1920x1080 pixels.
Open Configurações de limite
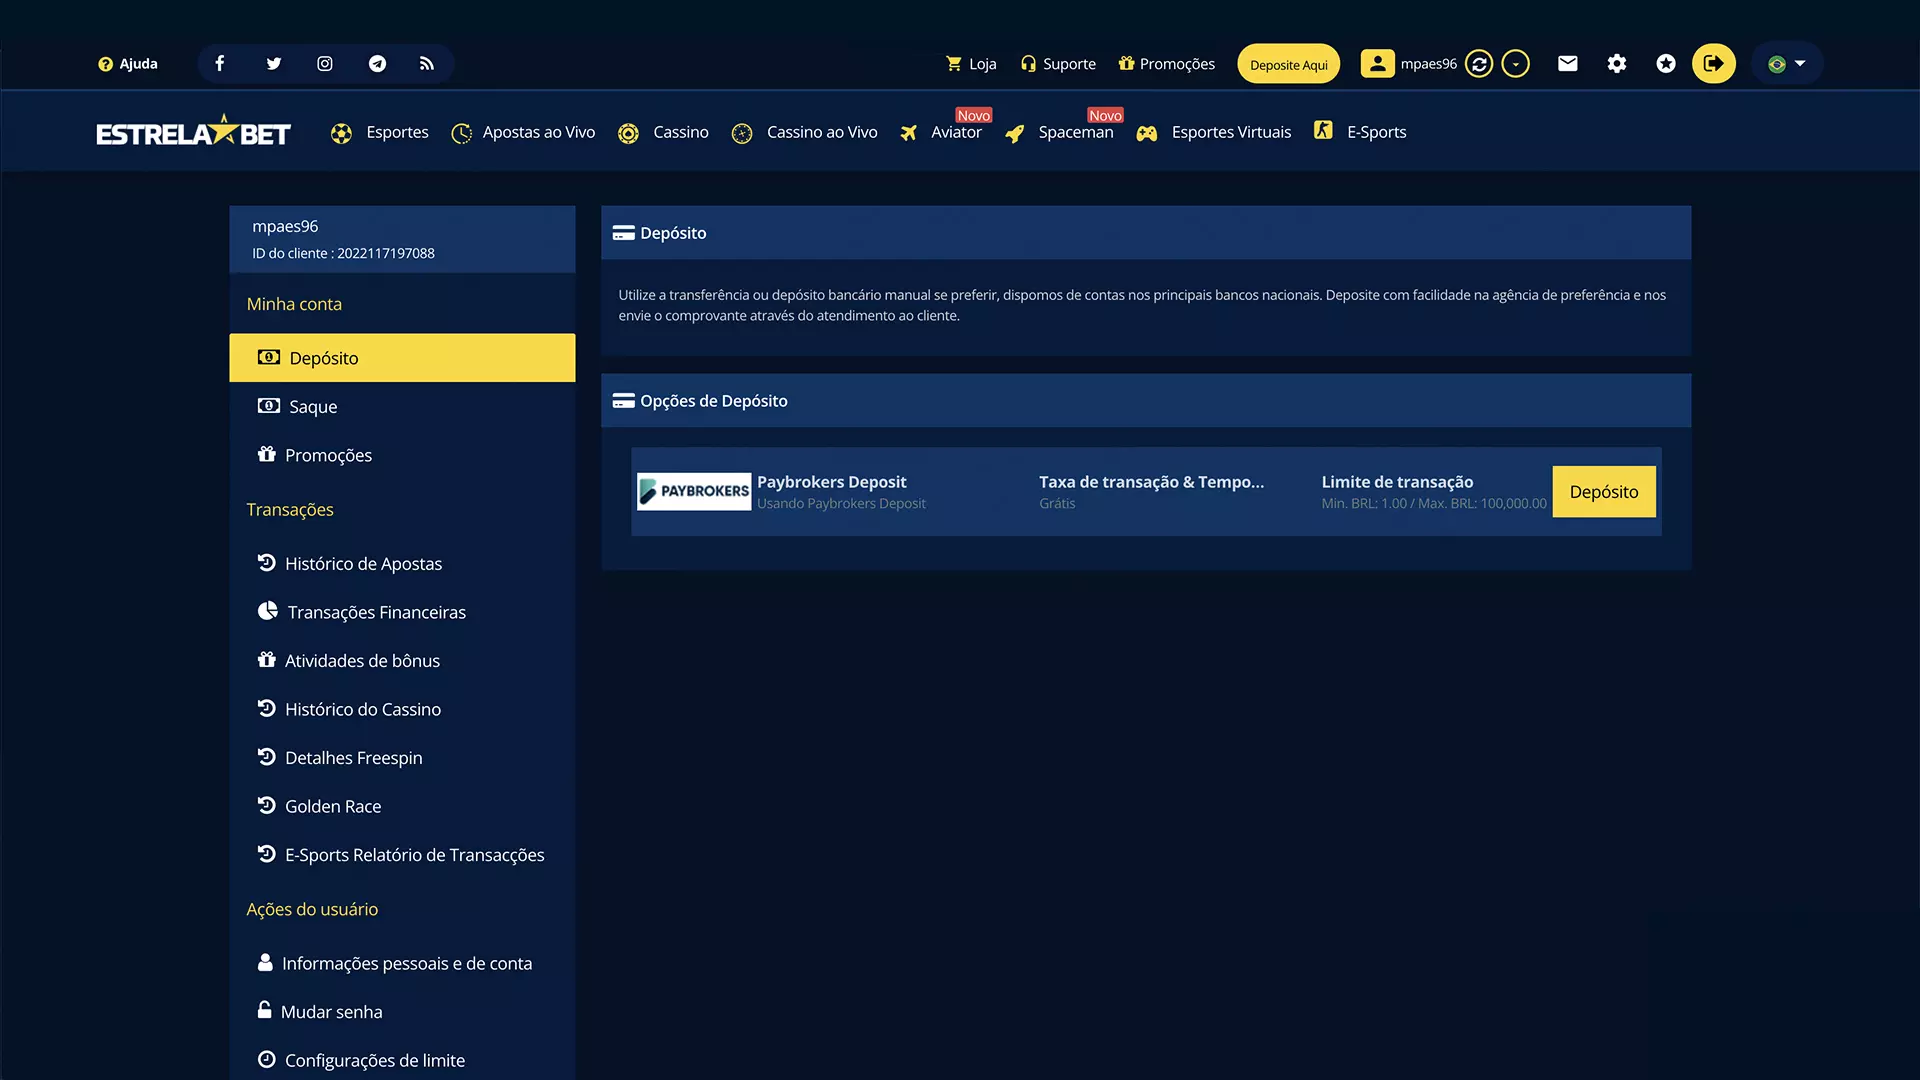click(402, 1060)
